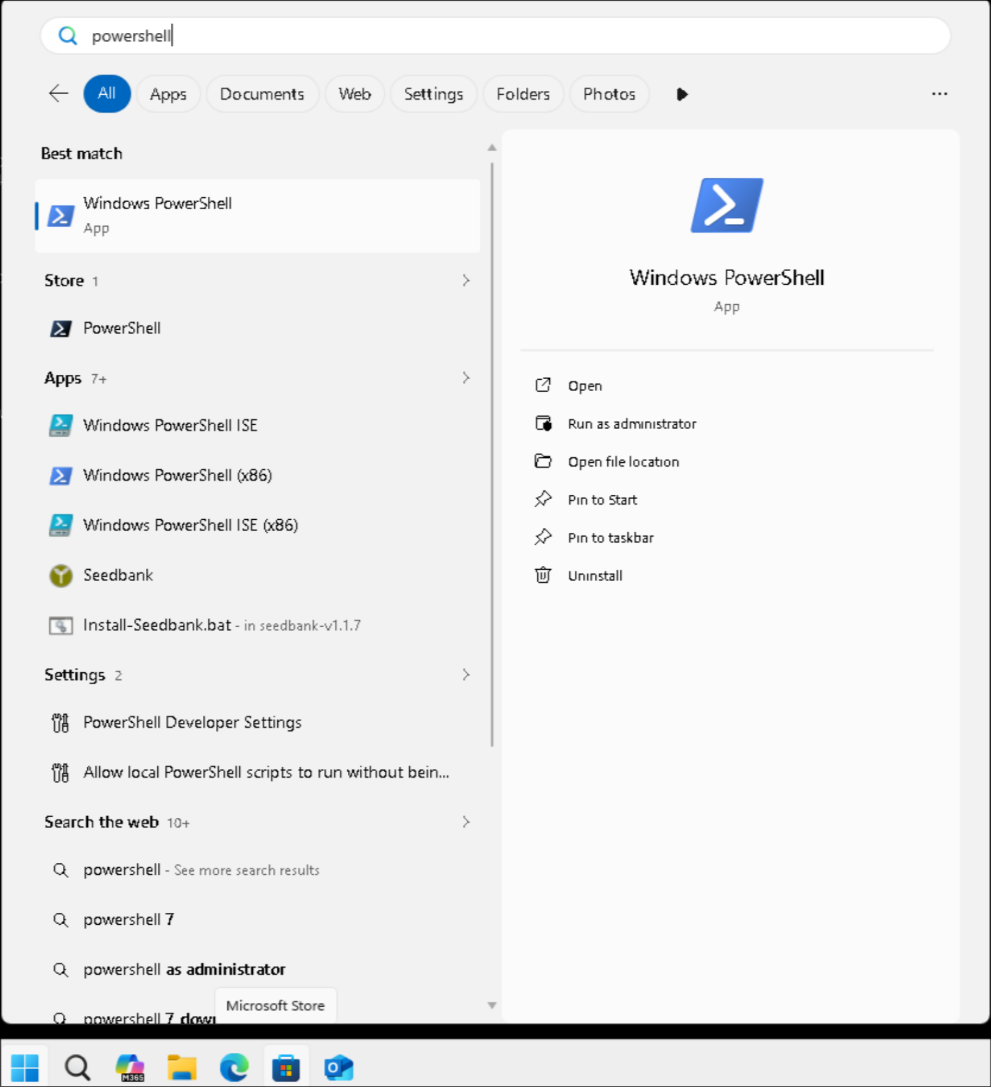Click 'Allow local PowerShell scripts to run' text
Image resolution: width=991 pixels, height=1087 pixels.
pyautogui.click(x=266, y=772)
